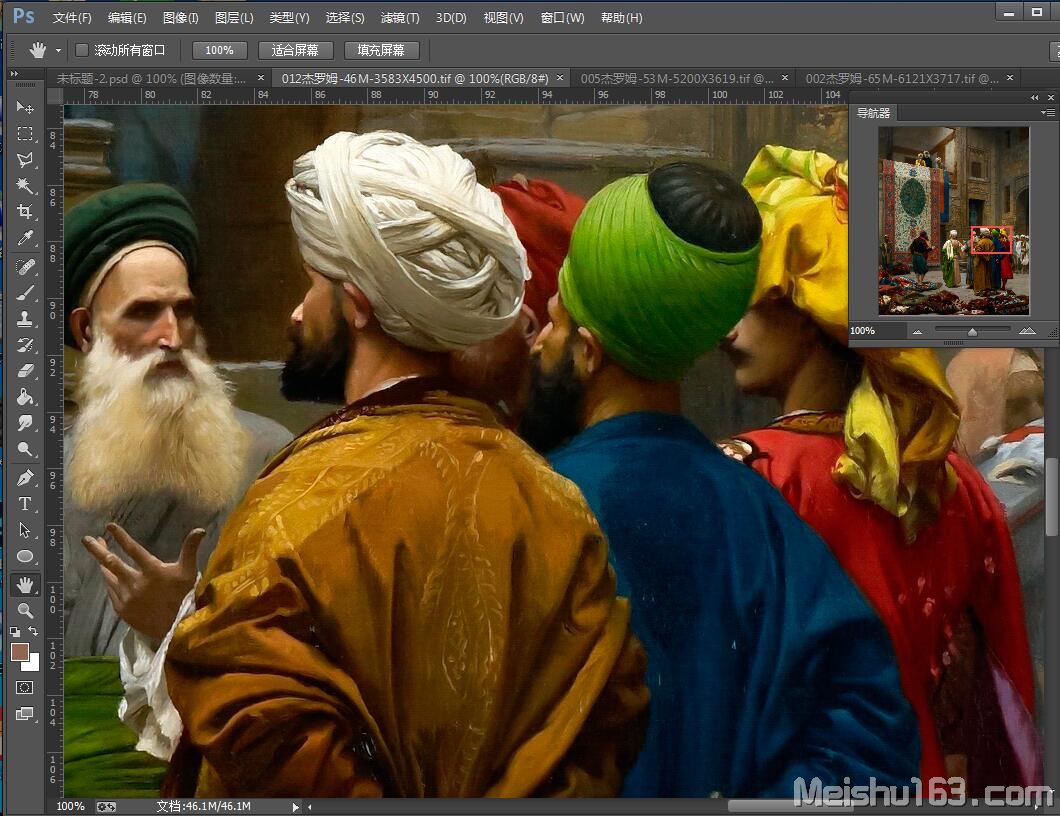
Task: Open the 视图(V) menu
Action: tap(504, 18)
